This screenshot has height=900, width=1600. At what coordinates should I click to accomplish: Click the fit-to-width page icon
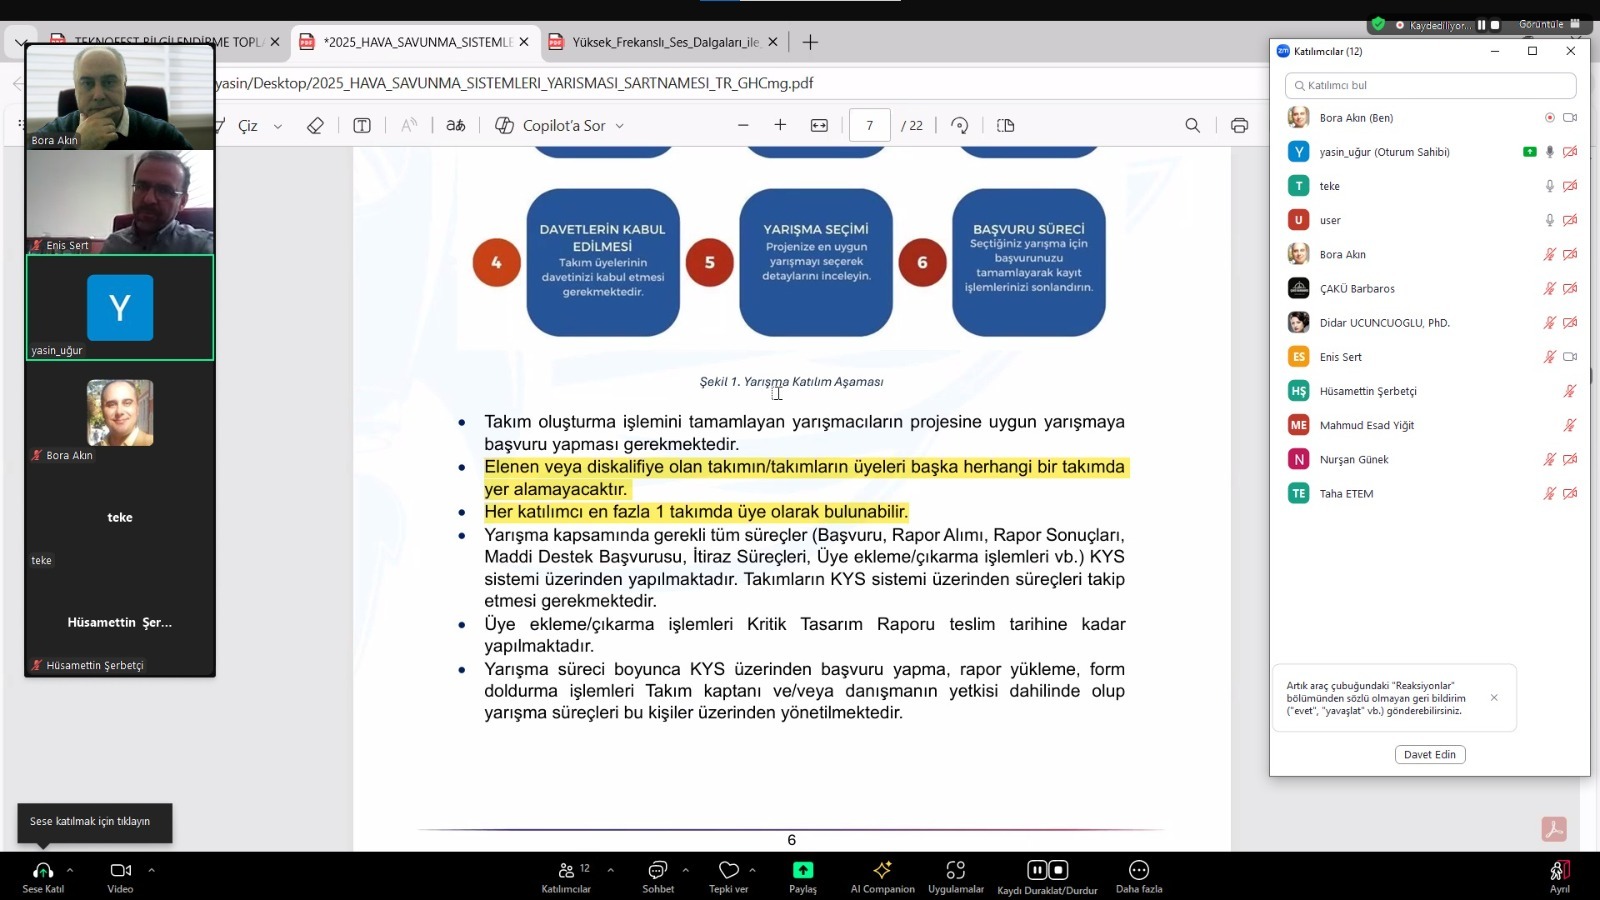[x=819, y=125]
